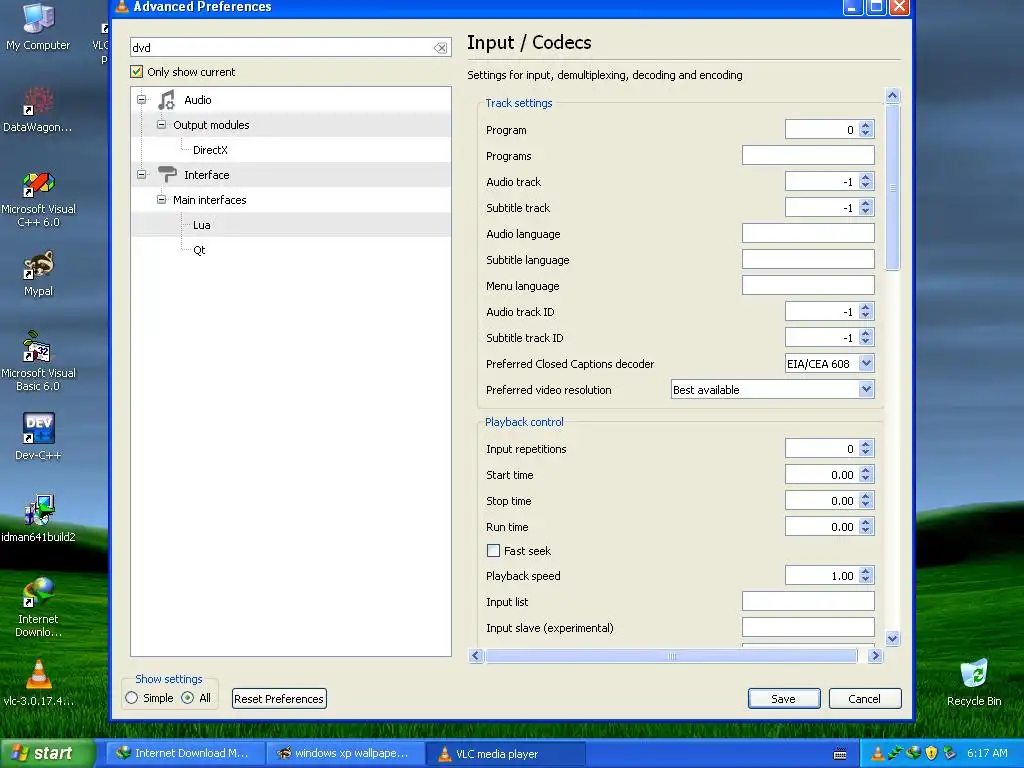The width and height of the screenshot is (1024, 768).
Task: Click the VLC cone tray icon
Action: click(x=878, y=753)
